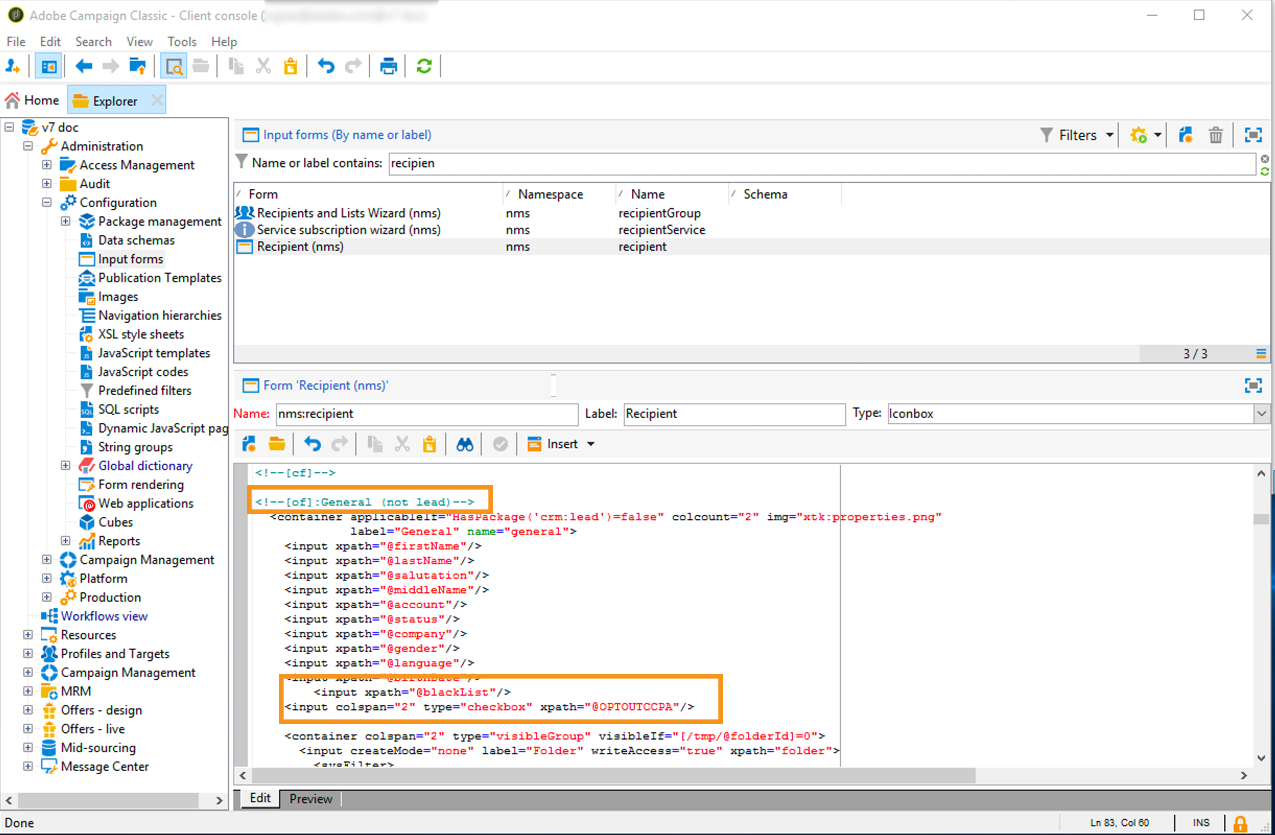The width and height of the screenshot is (1275, 835).
Task: Collapse the Configuration tree node
Action: point(47,203)
